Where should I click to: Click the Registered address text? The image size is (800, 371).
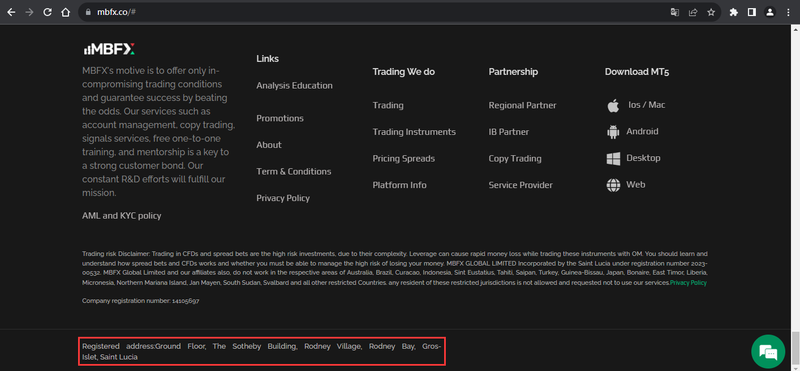[x=261, y=352]
